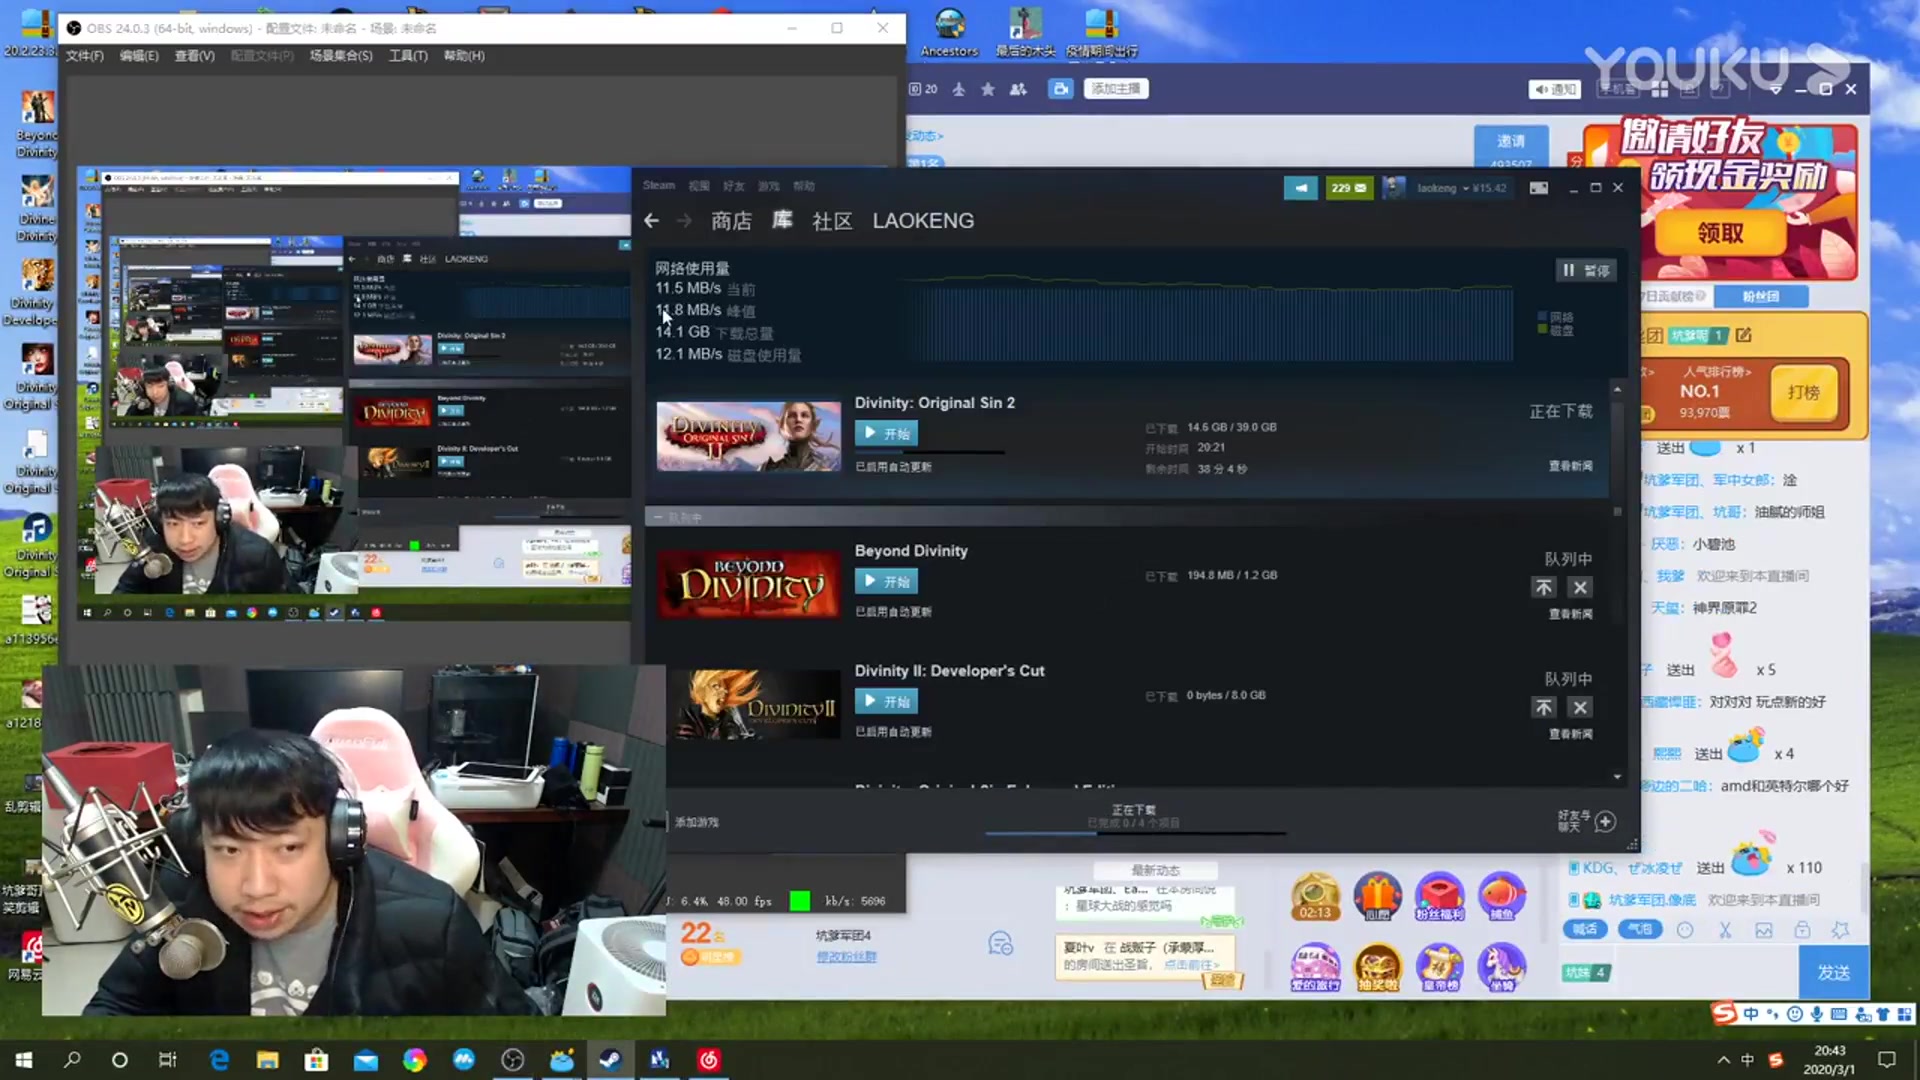Image resolution: width=1920 pixels, height=1080 pixels.
Task: Click 添加游戏 in Steam bottom bar
Action: 696,822
